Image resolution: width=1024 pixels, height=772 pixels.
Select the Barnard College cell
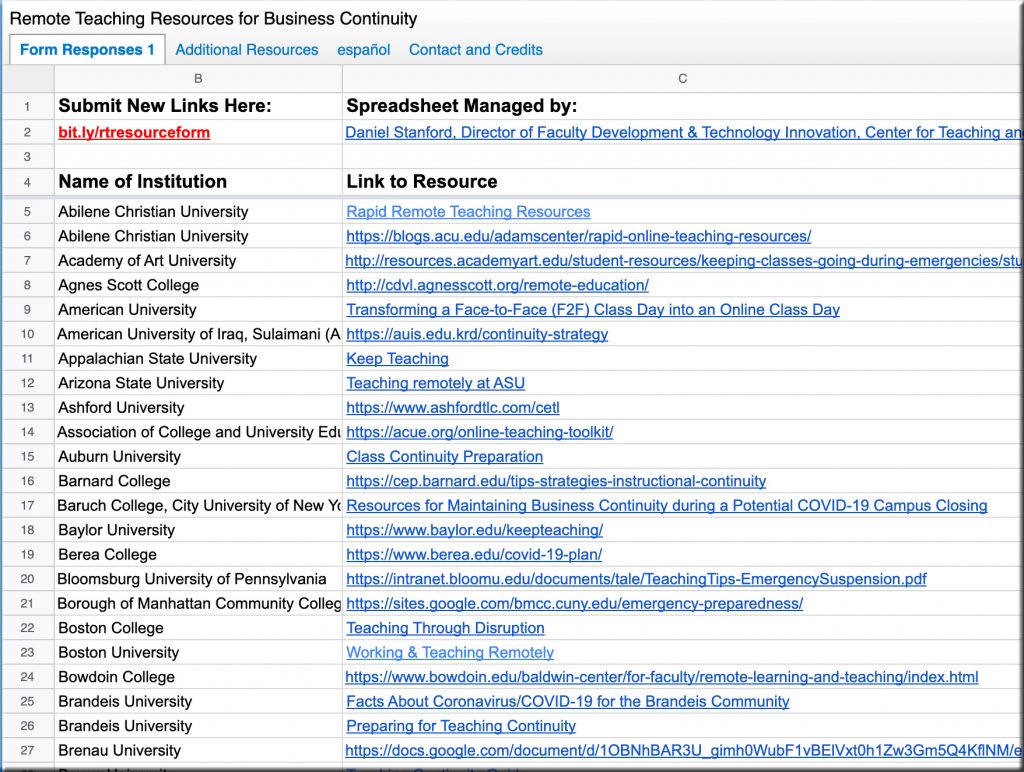[198, 481]
